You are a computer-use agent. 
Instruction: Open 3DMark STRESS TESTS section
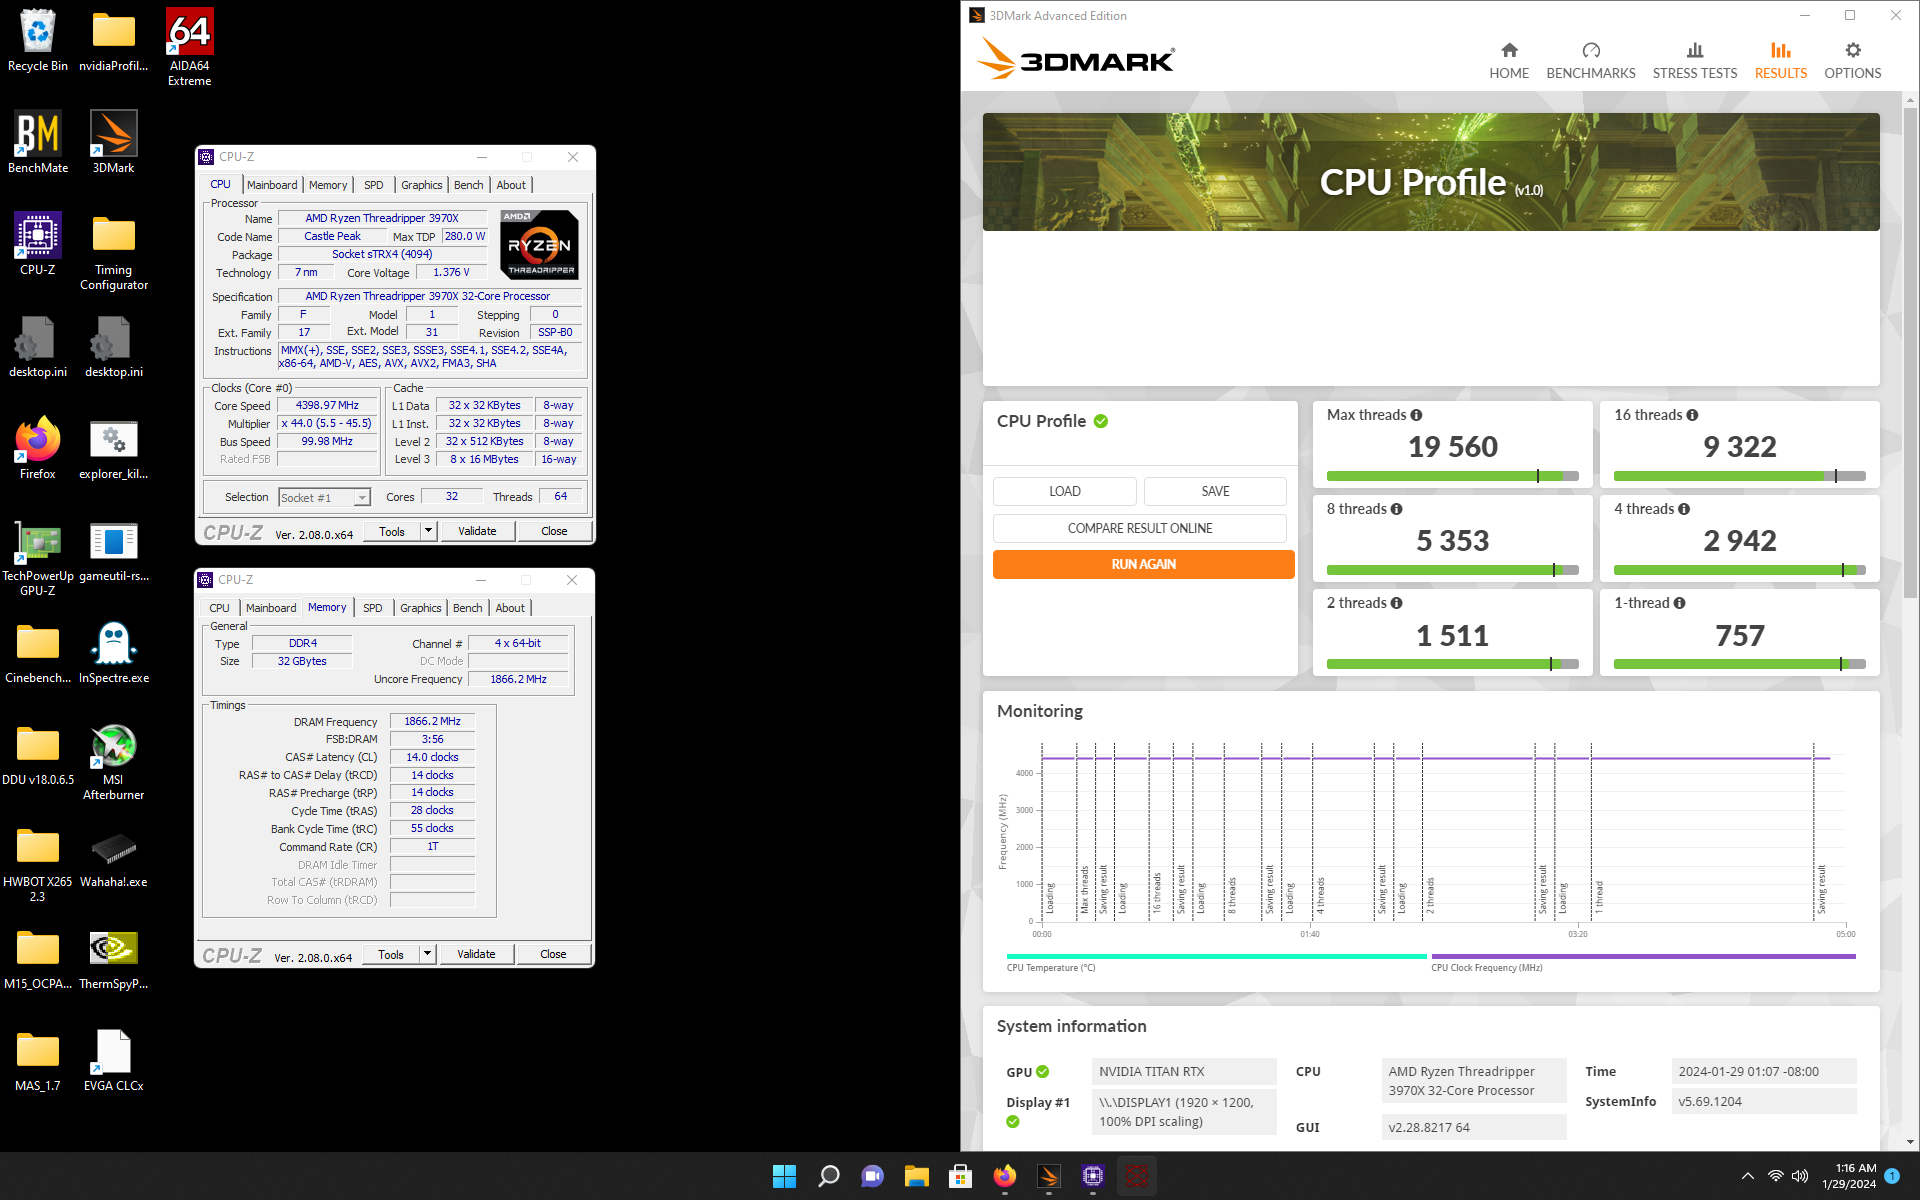pos(1695,61)
